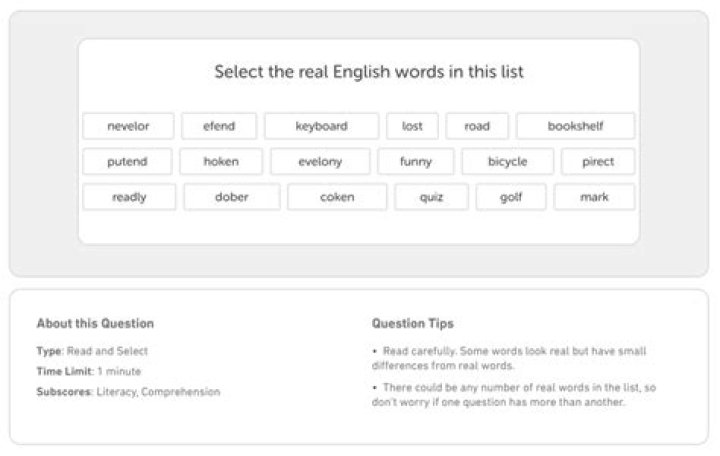Select the 'lost' word tile
Image resolution: width=720 pixels, height=456 pixels.
point(412,126)
